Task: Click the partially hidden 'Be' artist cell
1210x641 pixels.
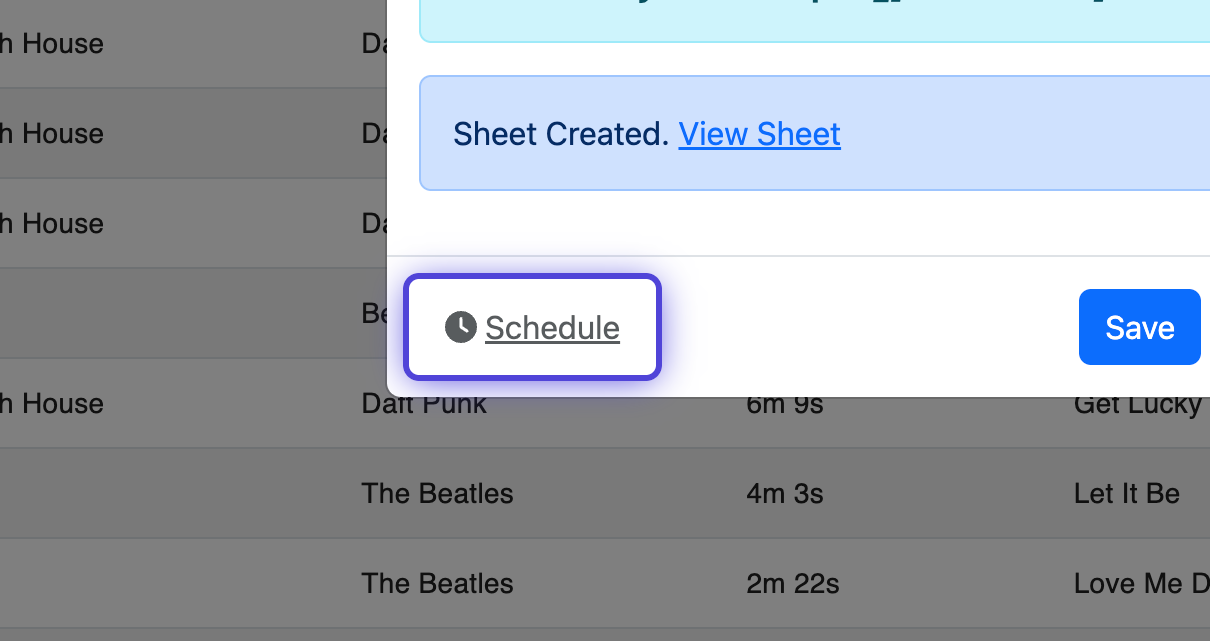Action: click(x=374, y=314)
